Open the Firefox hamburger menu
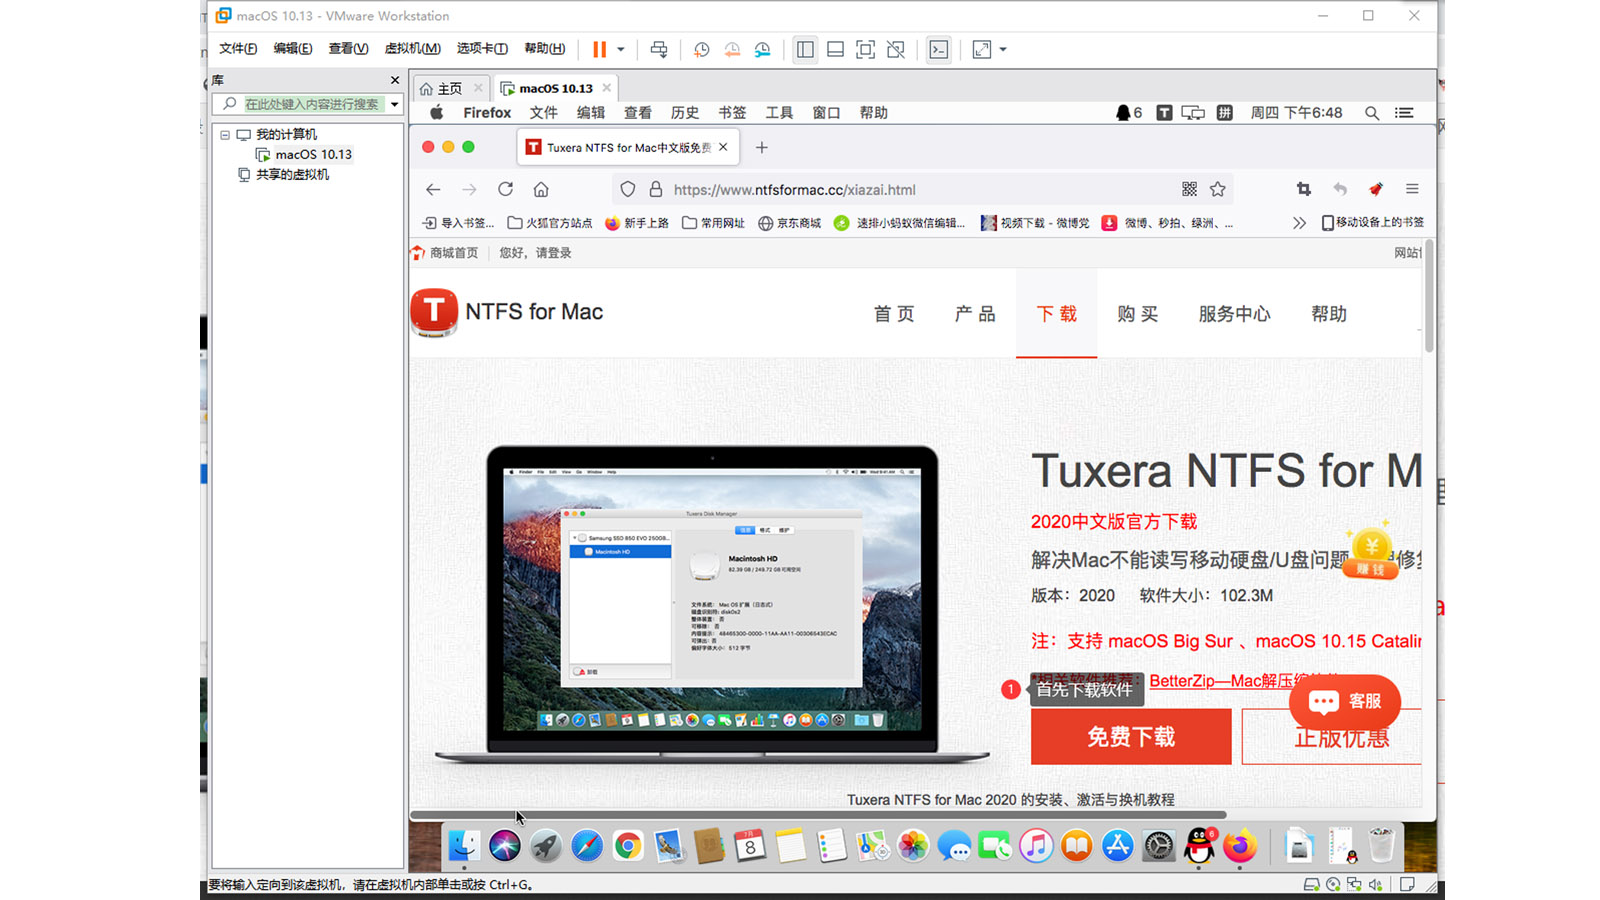Viewport: 1600px width, 900px height. 1412,189
